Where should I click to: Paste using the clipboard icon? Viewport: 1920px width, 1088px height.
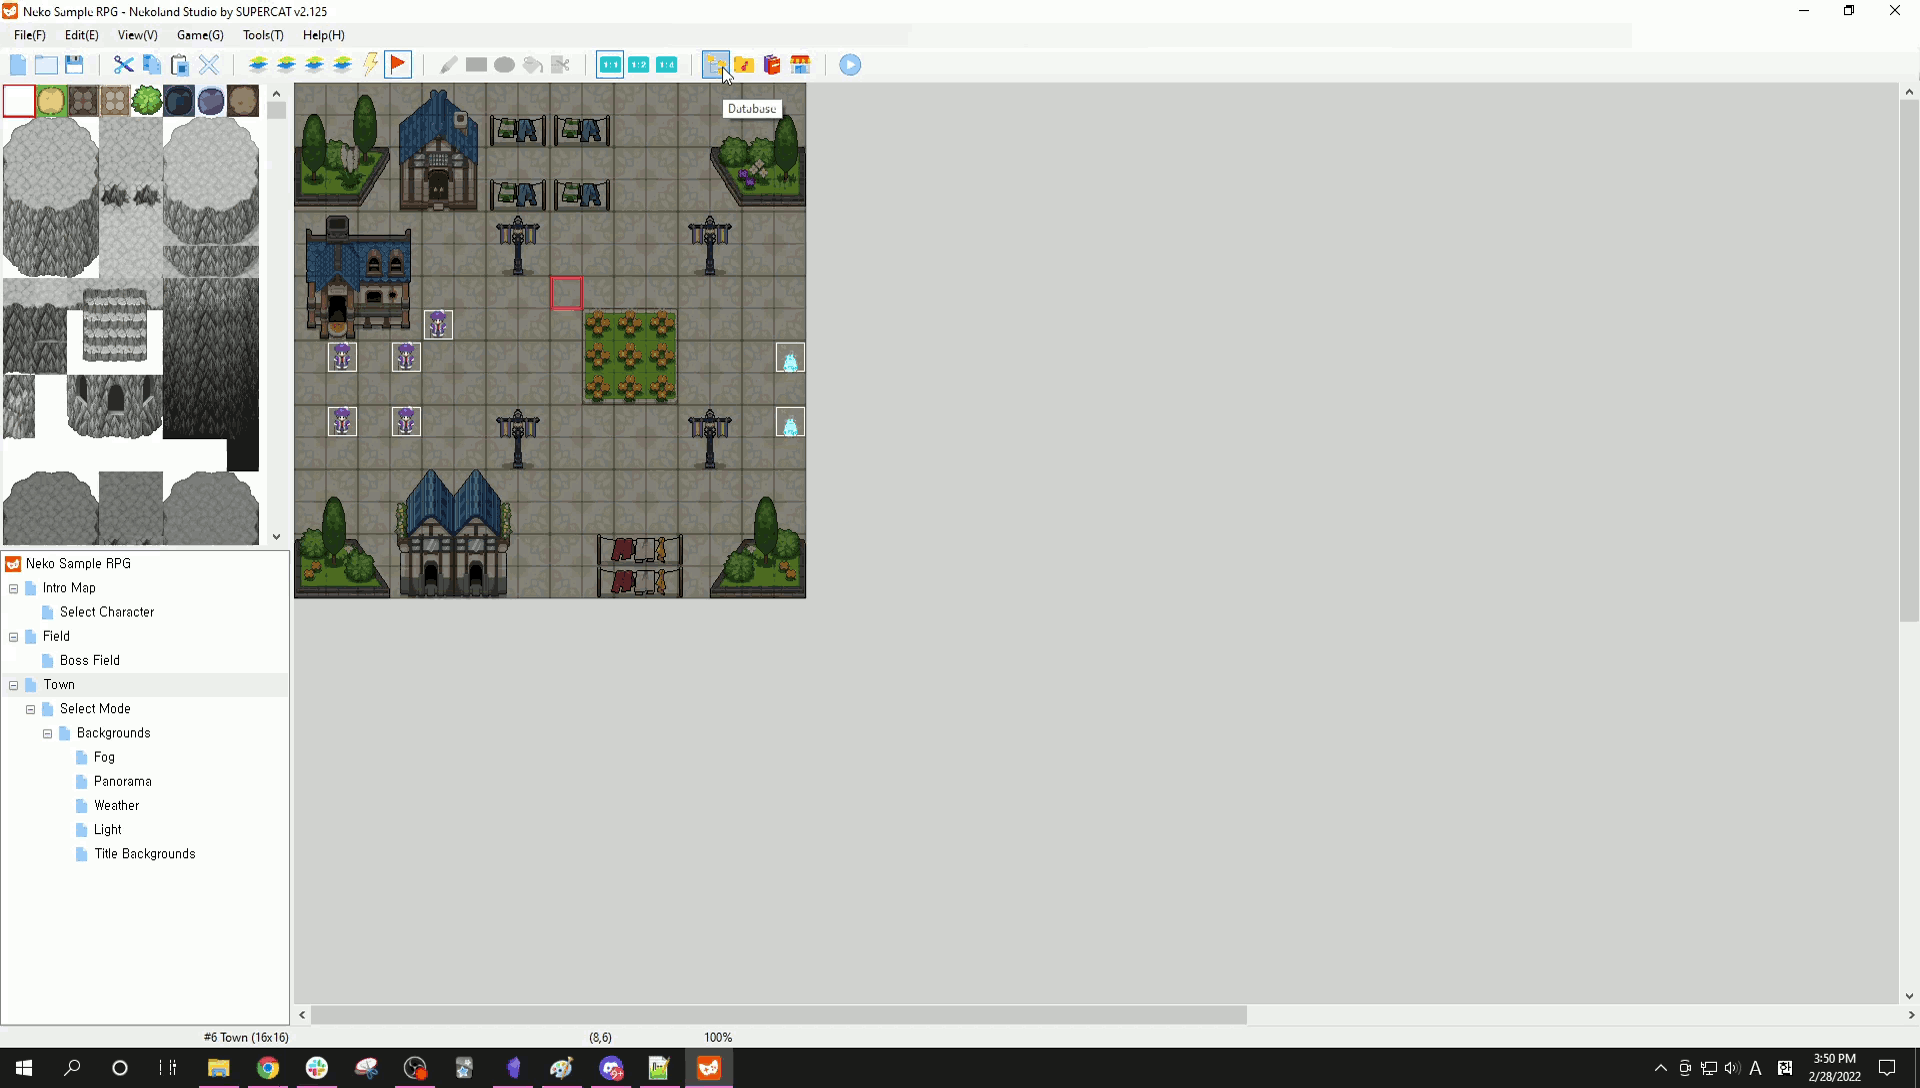pyautogui.click(x=180, y=65)
